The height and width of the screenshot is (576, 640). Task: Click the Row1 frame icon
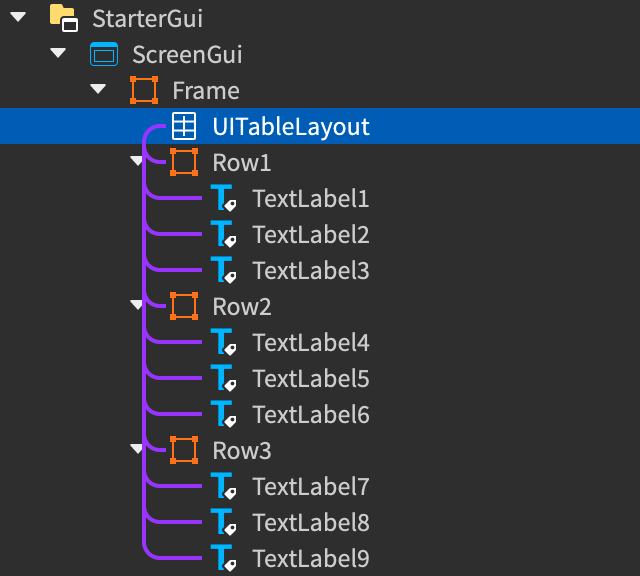184,162
